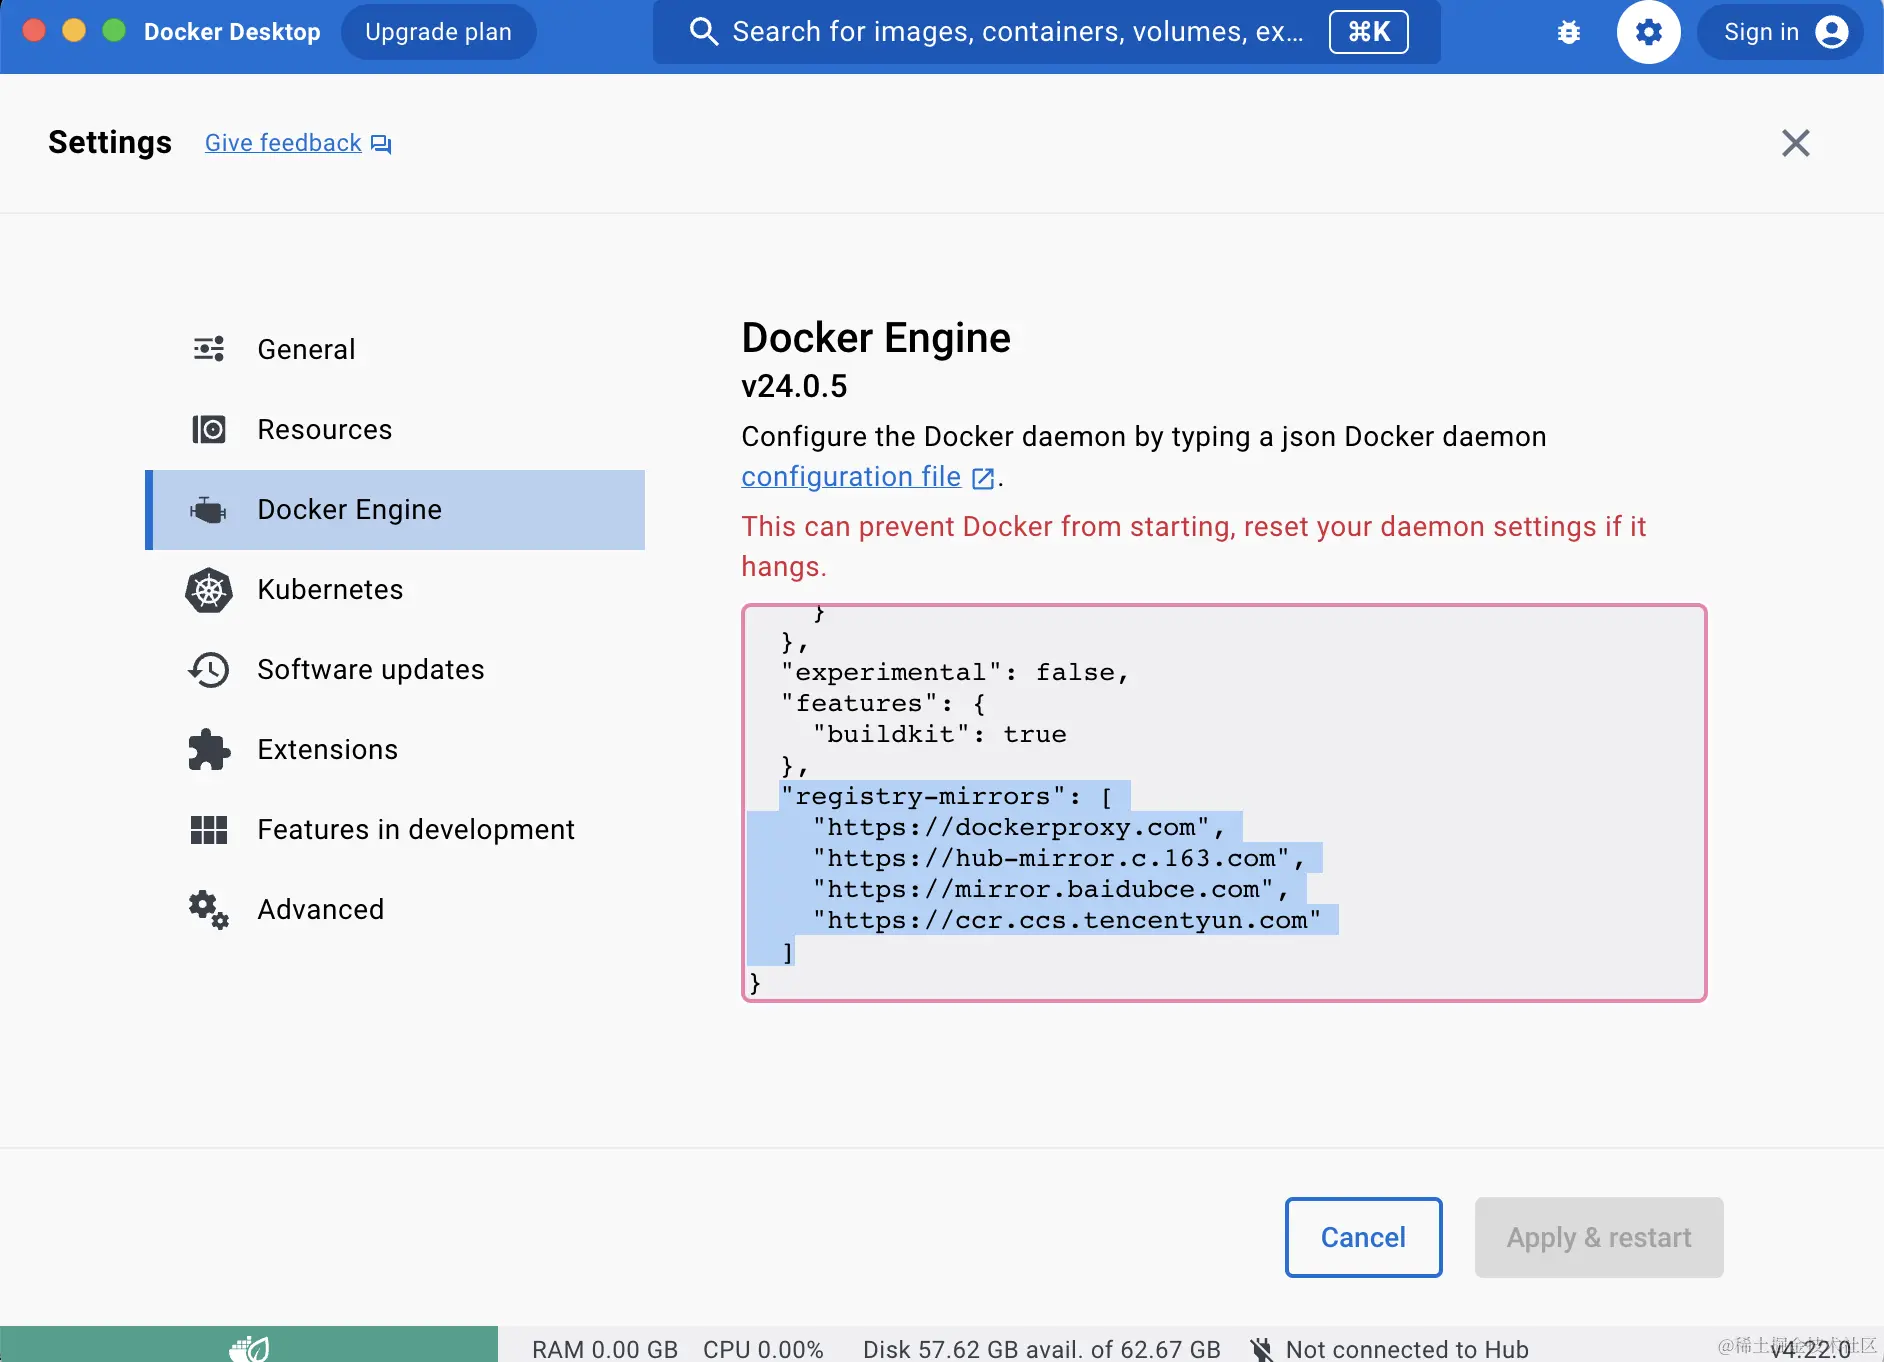Switch to the Docker Engine section

pyautogui.click(x=349, y=510)
